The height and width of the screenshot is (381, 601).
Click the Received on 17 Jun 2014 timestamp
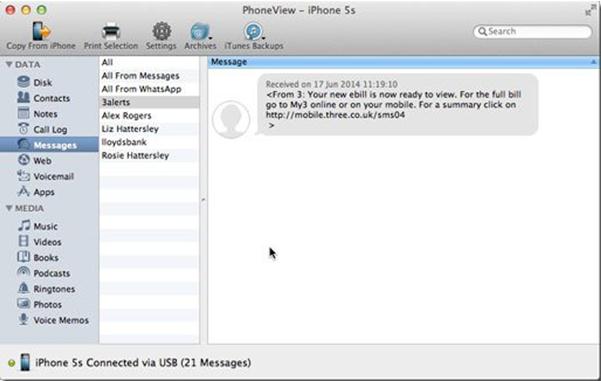point(332,84)
